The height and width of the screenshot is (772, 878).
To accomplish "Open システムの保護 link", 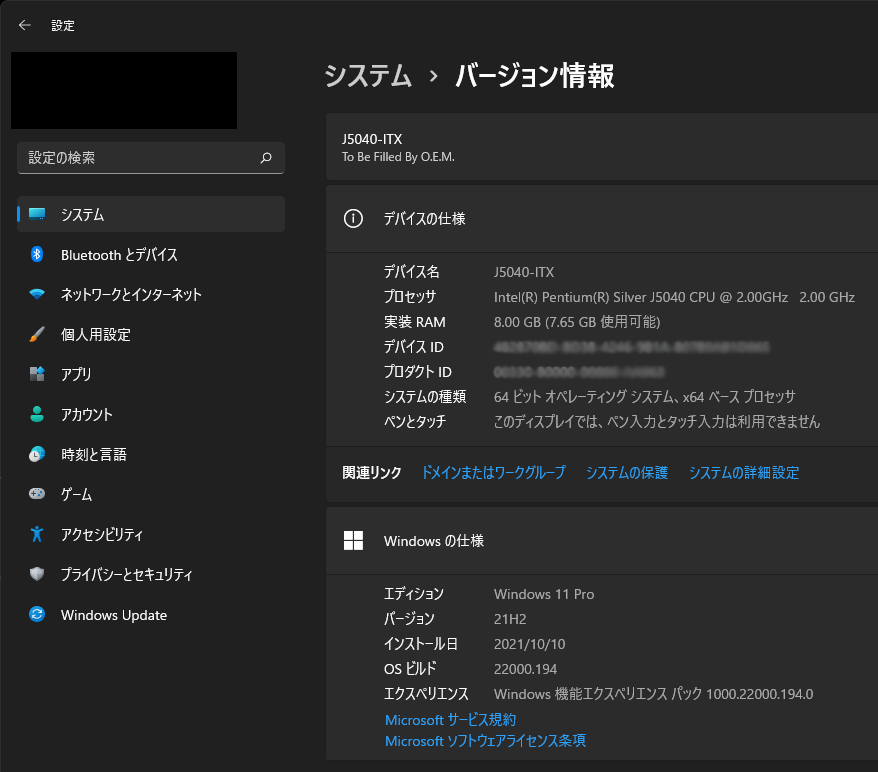I will (x=627, y=472).
